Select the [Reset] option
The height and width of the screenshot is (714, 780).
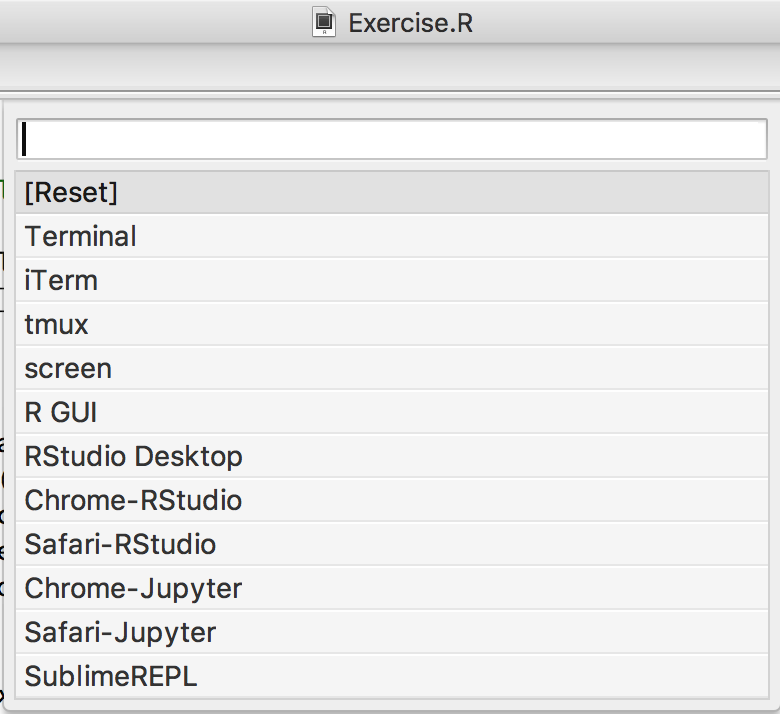(x=392, y=193)
